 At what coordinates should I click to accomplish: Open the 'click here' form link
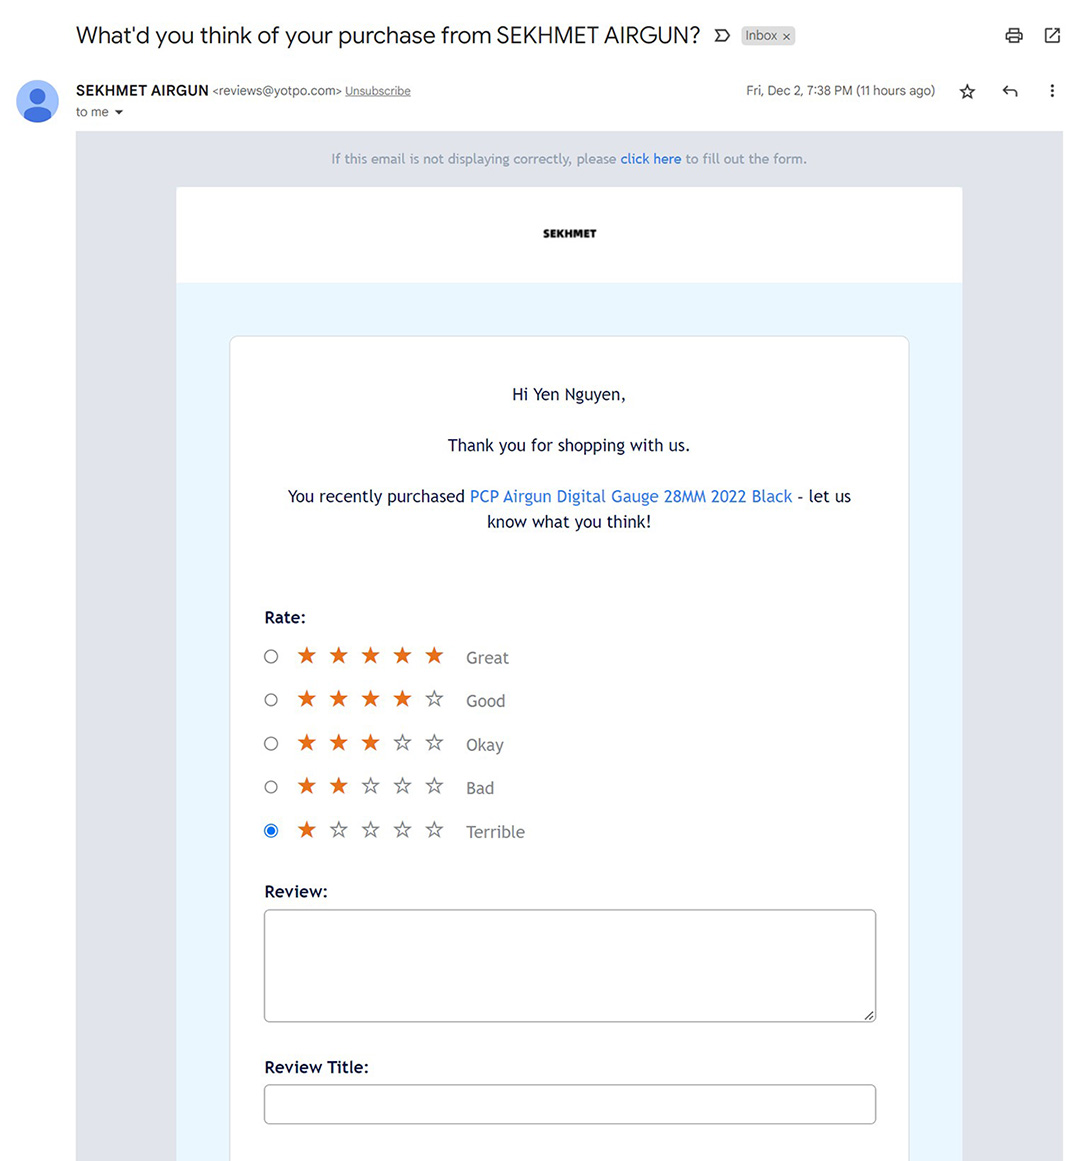pos(651,159)
